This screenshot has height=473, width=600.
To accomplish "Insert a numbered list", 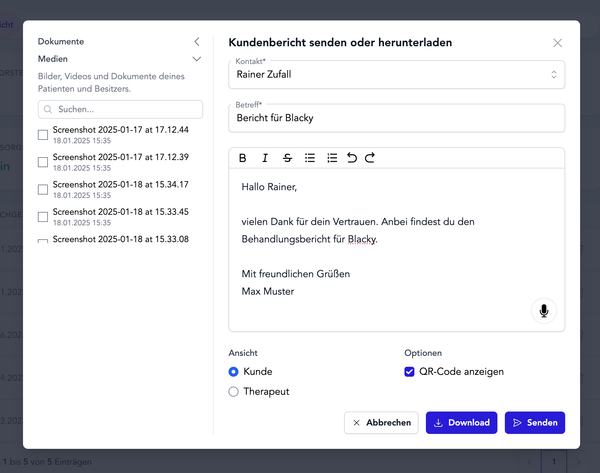I will [x=332, y=158].
